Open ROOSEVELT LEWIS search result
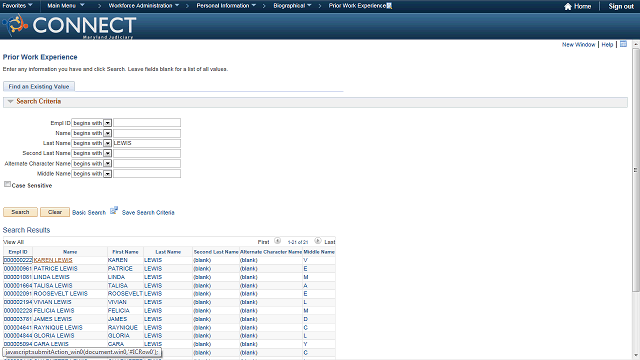This screenshot has width=640, height=360. point(60,293)
